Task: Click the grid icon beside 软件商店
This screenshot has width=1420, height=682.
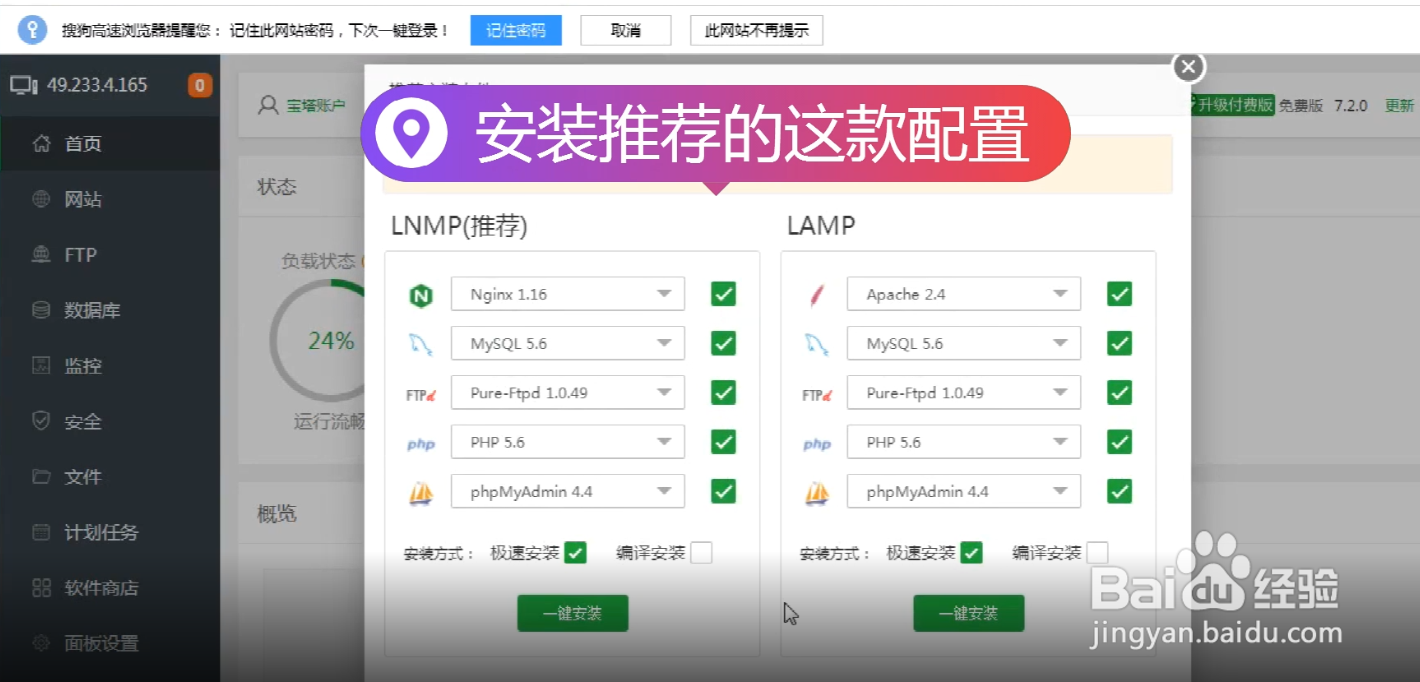Action: tap(41, 587)
